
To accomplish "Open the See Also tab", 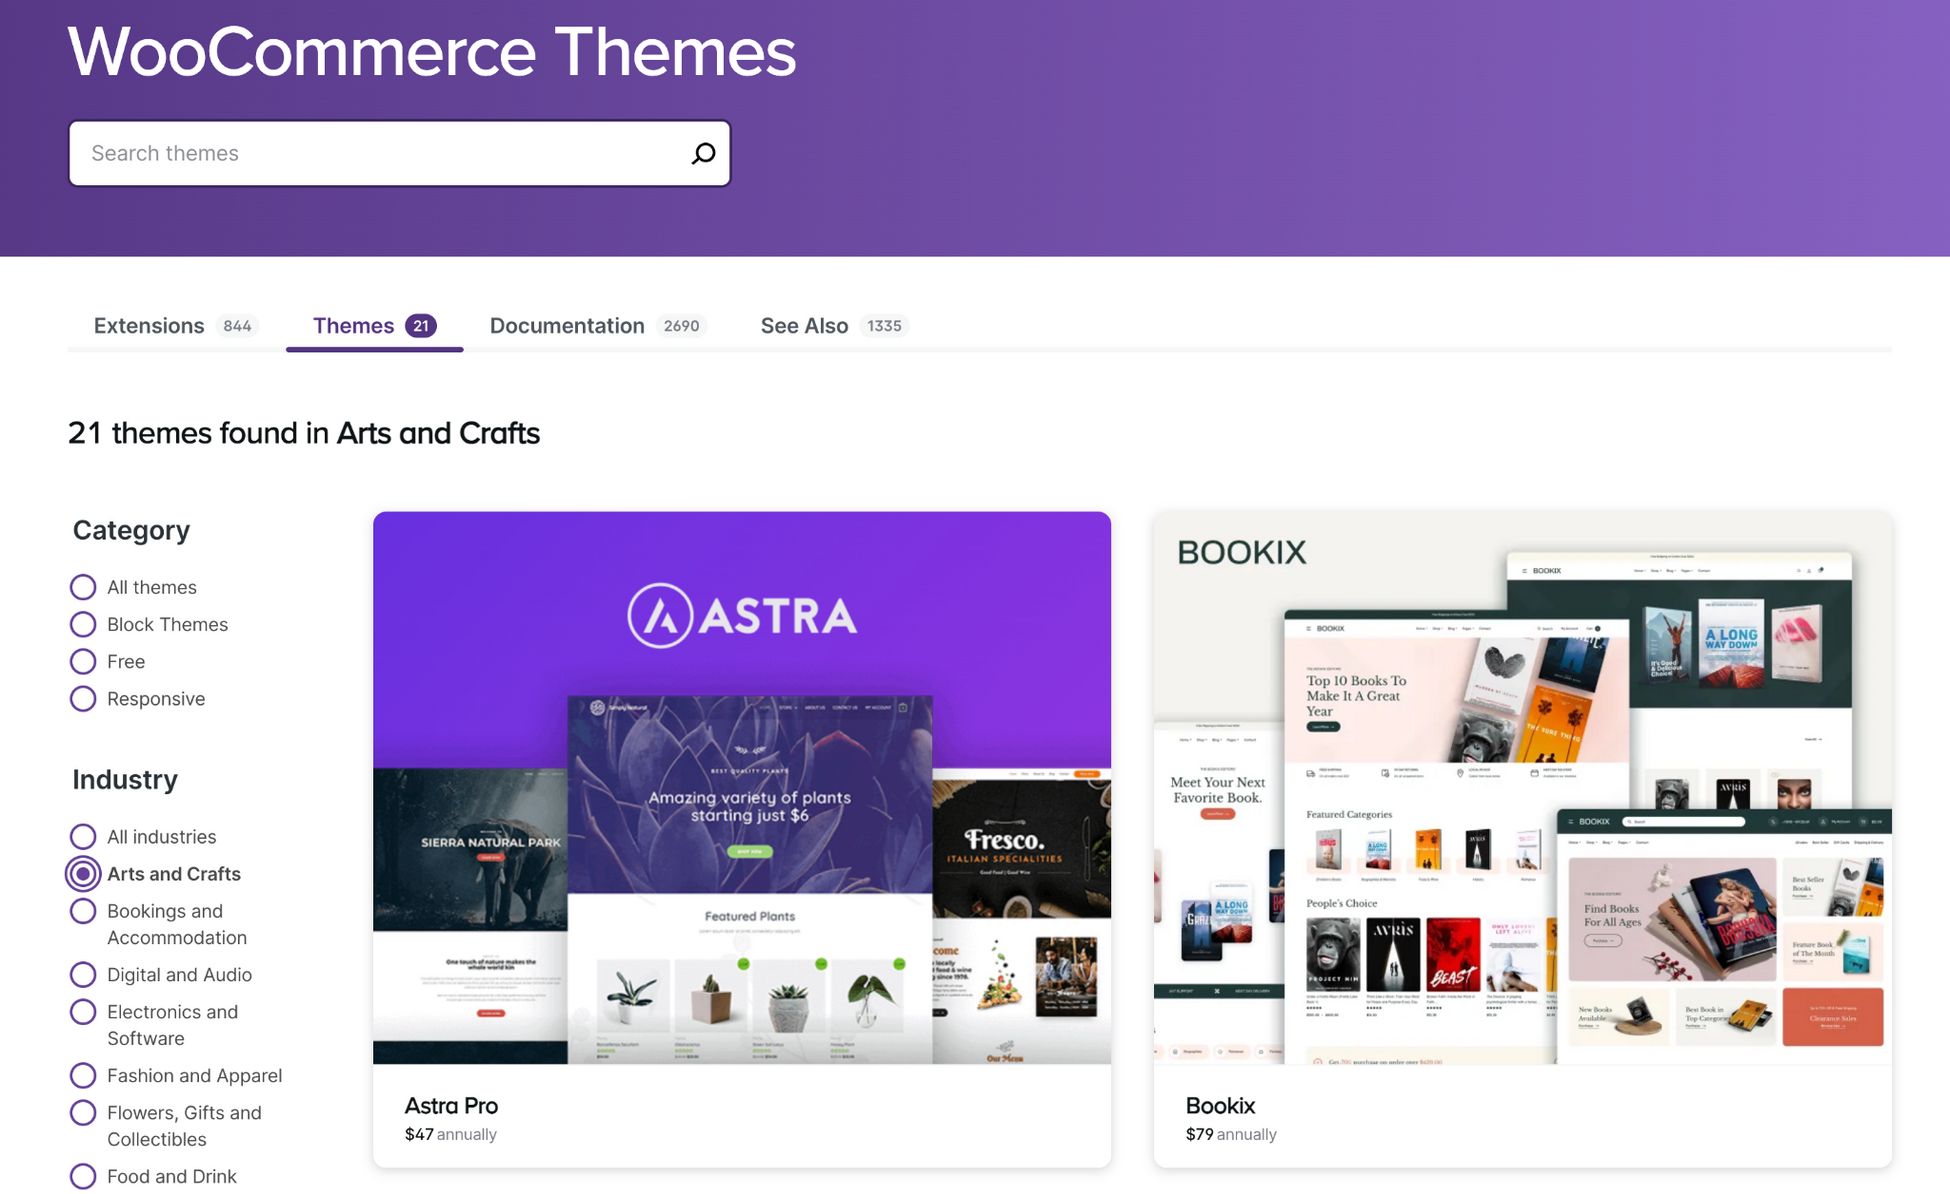I will 834,326.
